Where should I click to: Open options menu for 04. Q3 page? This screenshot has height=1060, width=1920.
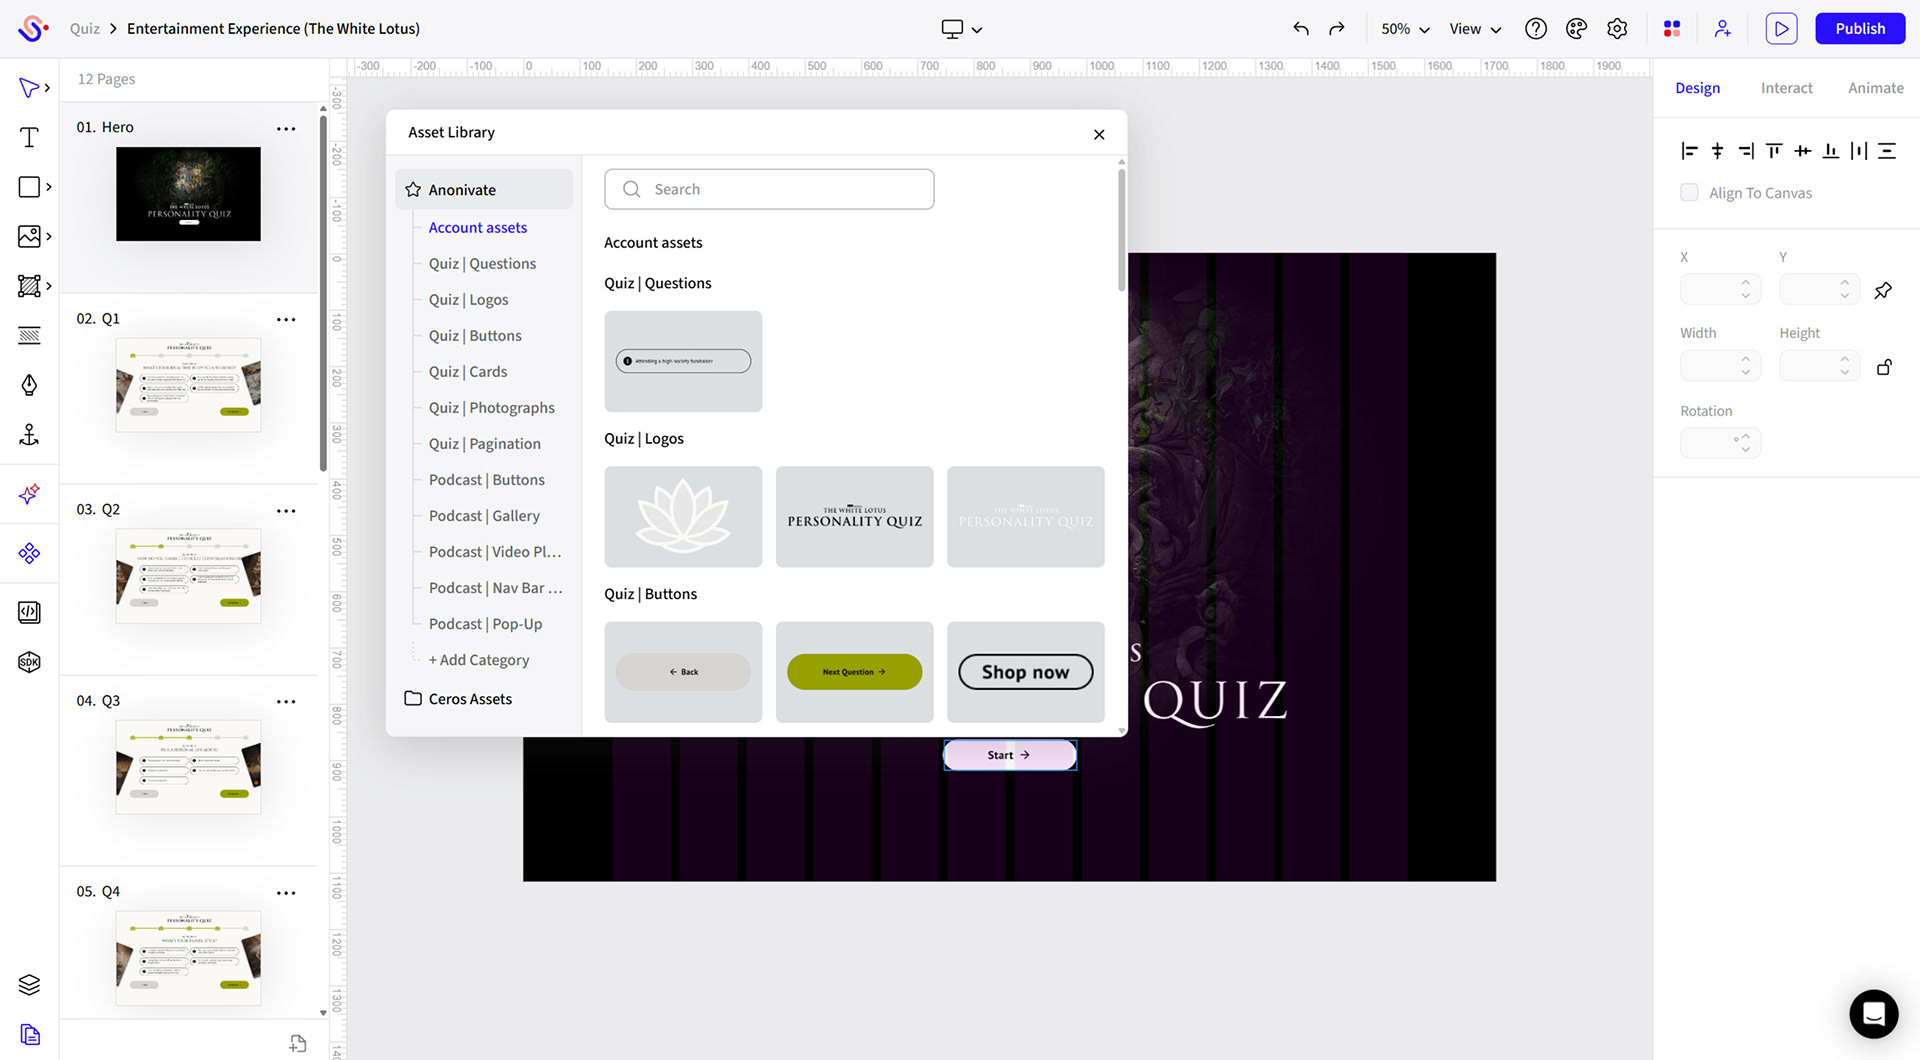coord(286,702)
